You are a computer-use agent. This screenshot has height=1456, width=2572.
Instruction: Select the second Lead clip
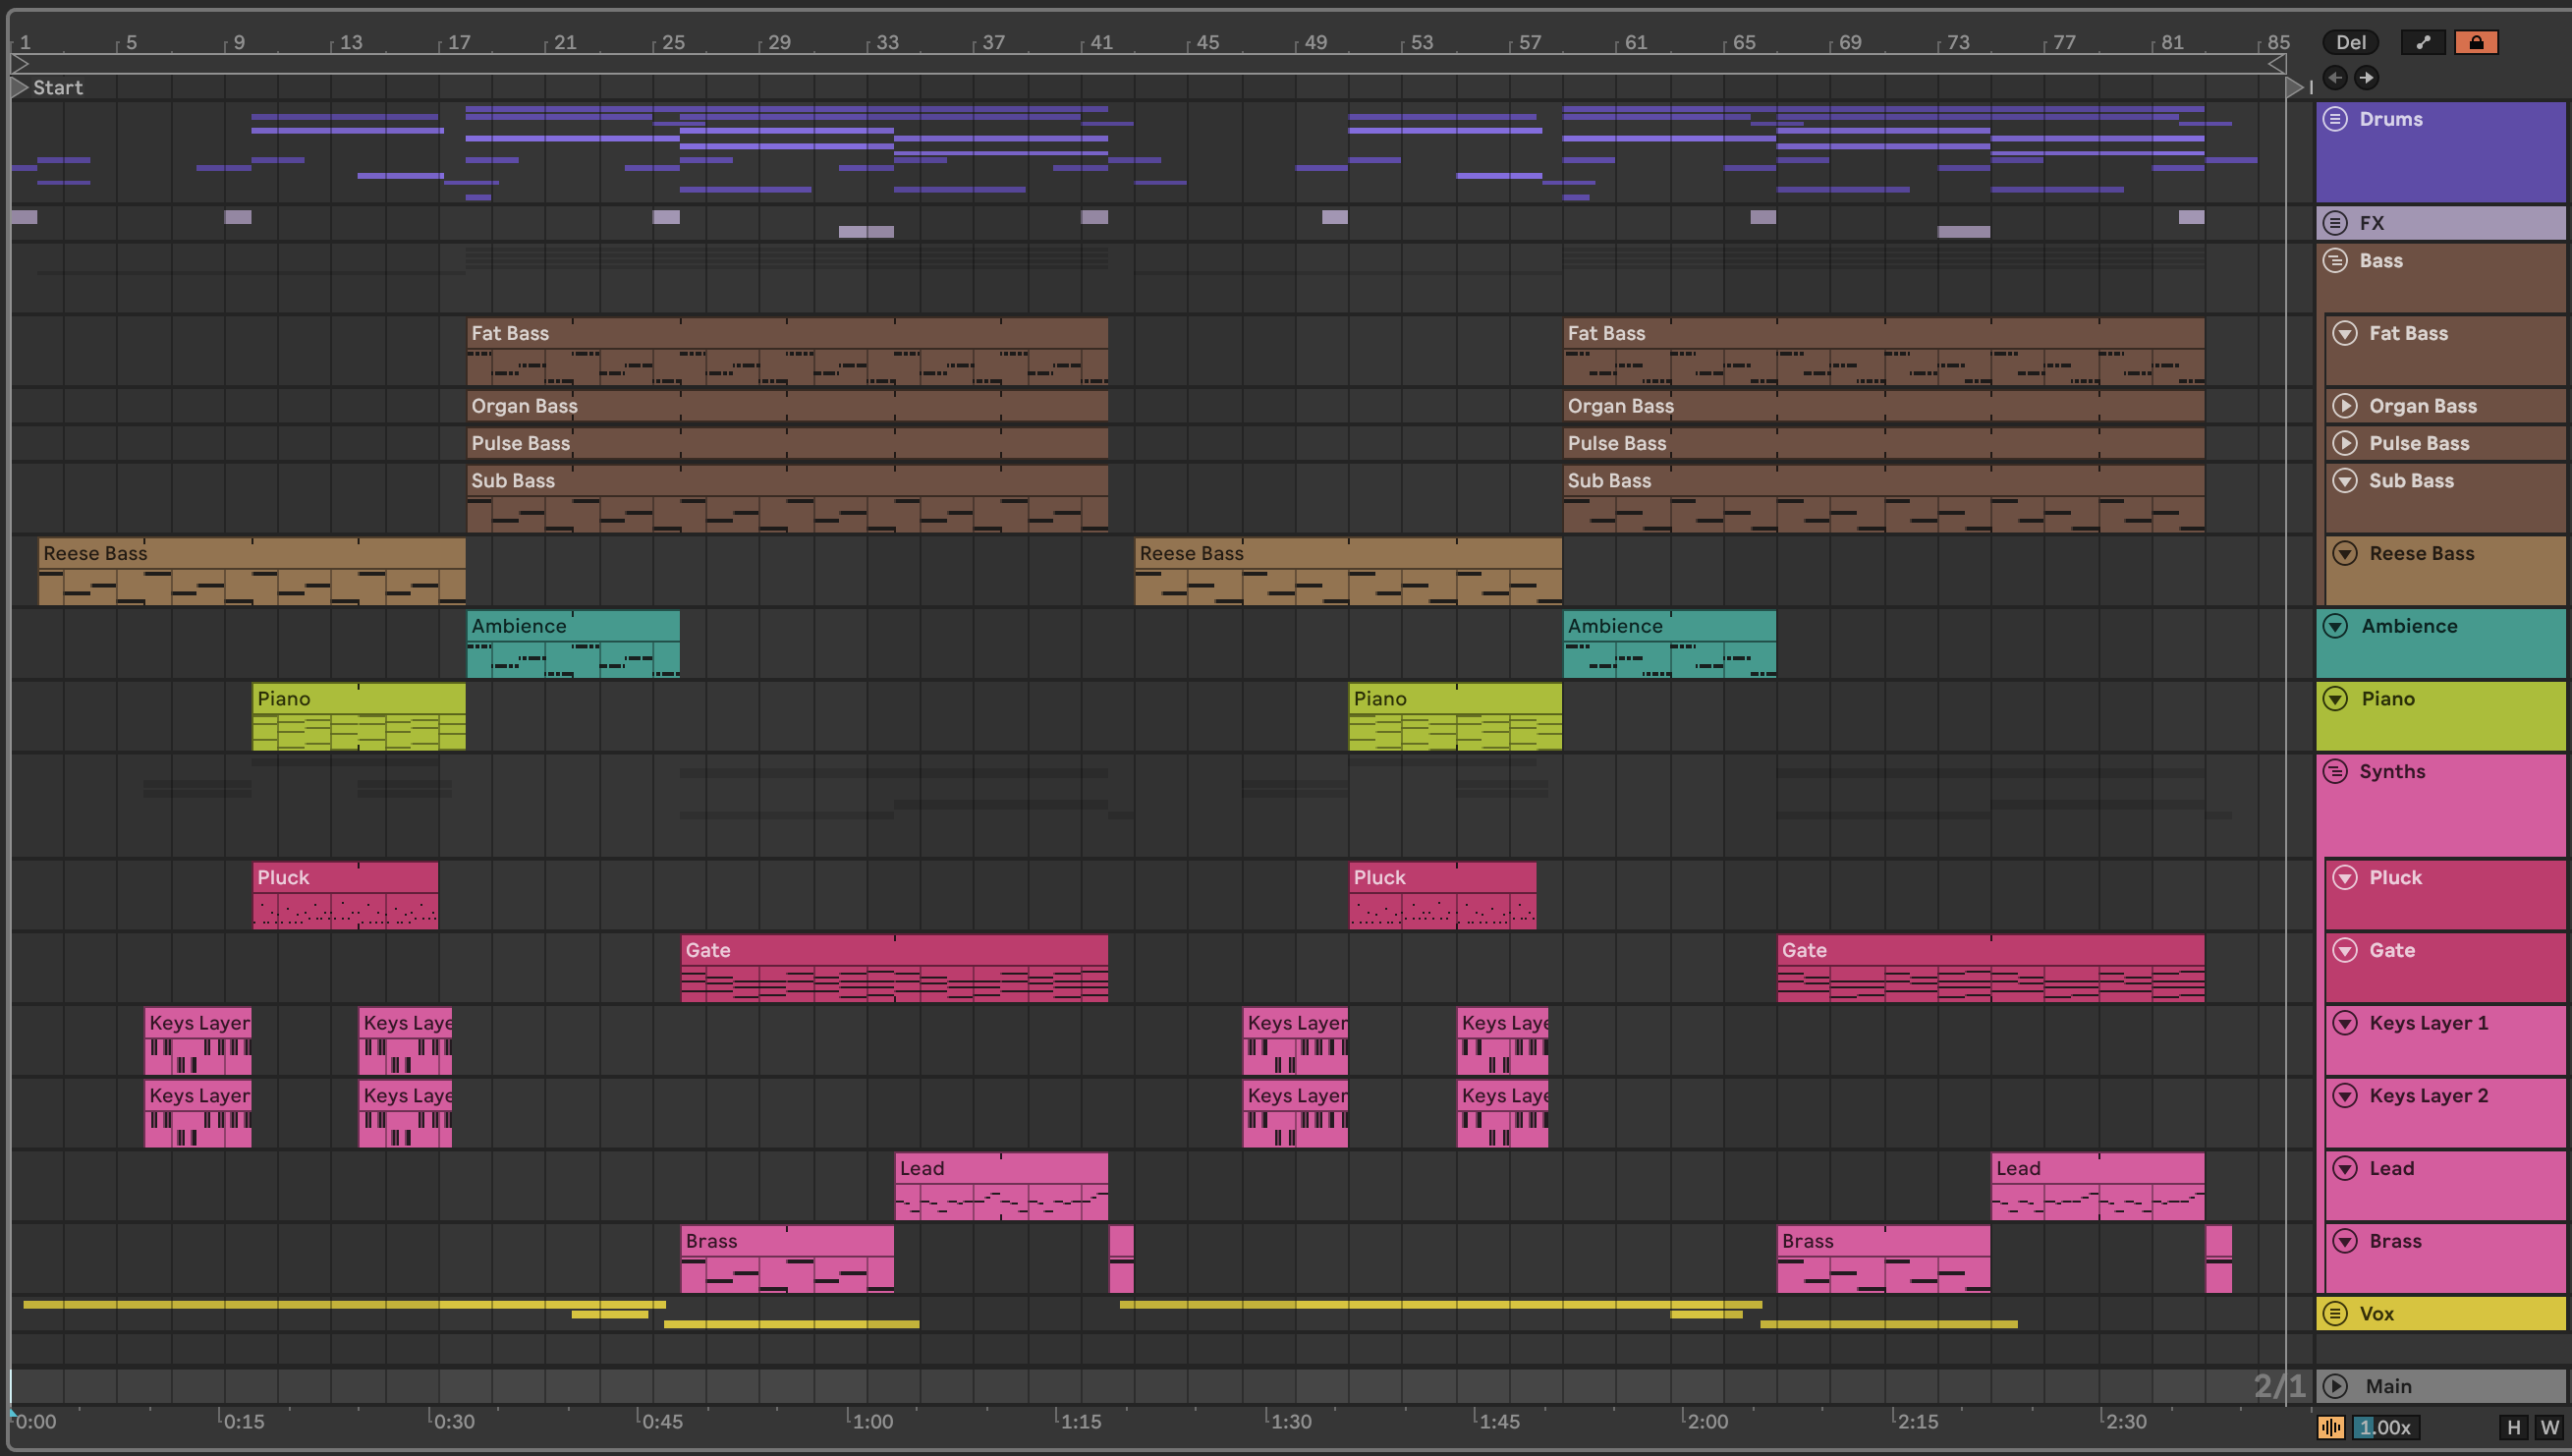[x=2098, y=1186]
